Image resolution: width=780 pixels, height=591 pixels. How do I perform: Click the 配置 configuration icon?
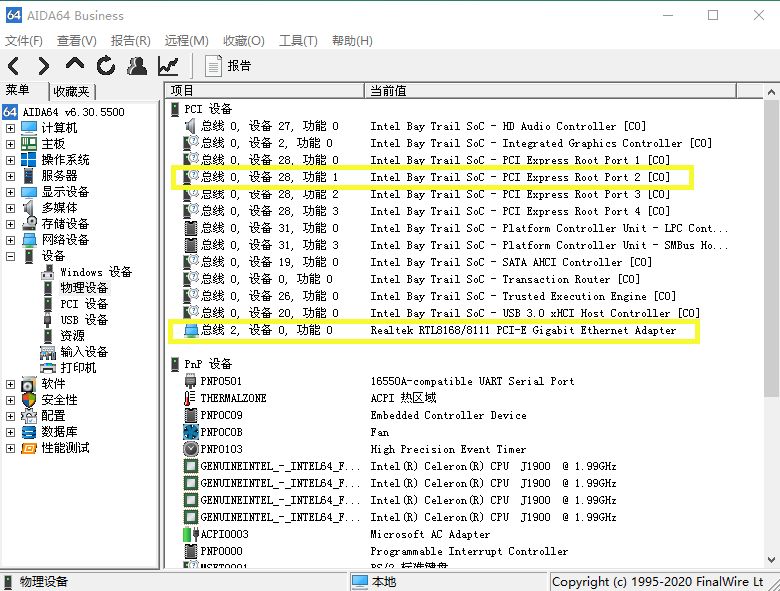(x=29, y=416)
